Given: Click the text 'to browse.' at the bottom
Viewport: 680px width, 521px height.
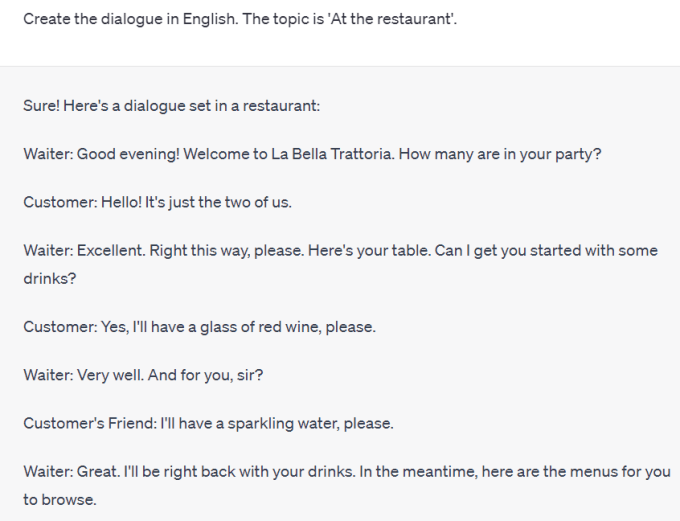Looking at the screenshot, I should pos(60,500).
